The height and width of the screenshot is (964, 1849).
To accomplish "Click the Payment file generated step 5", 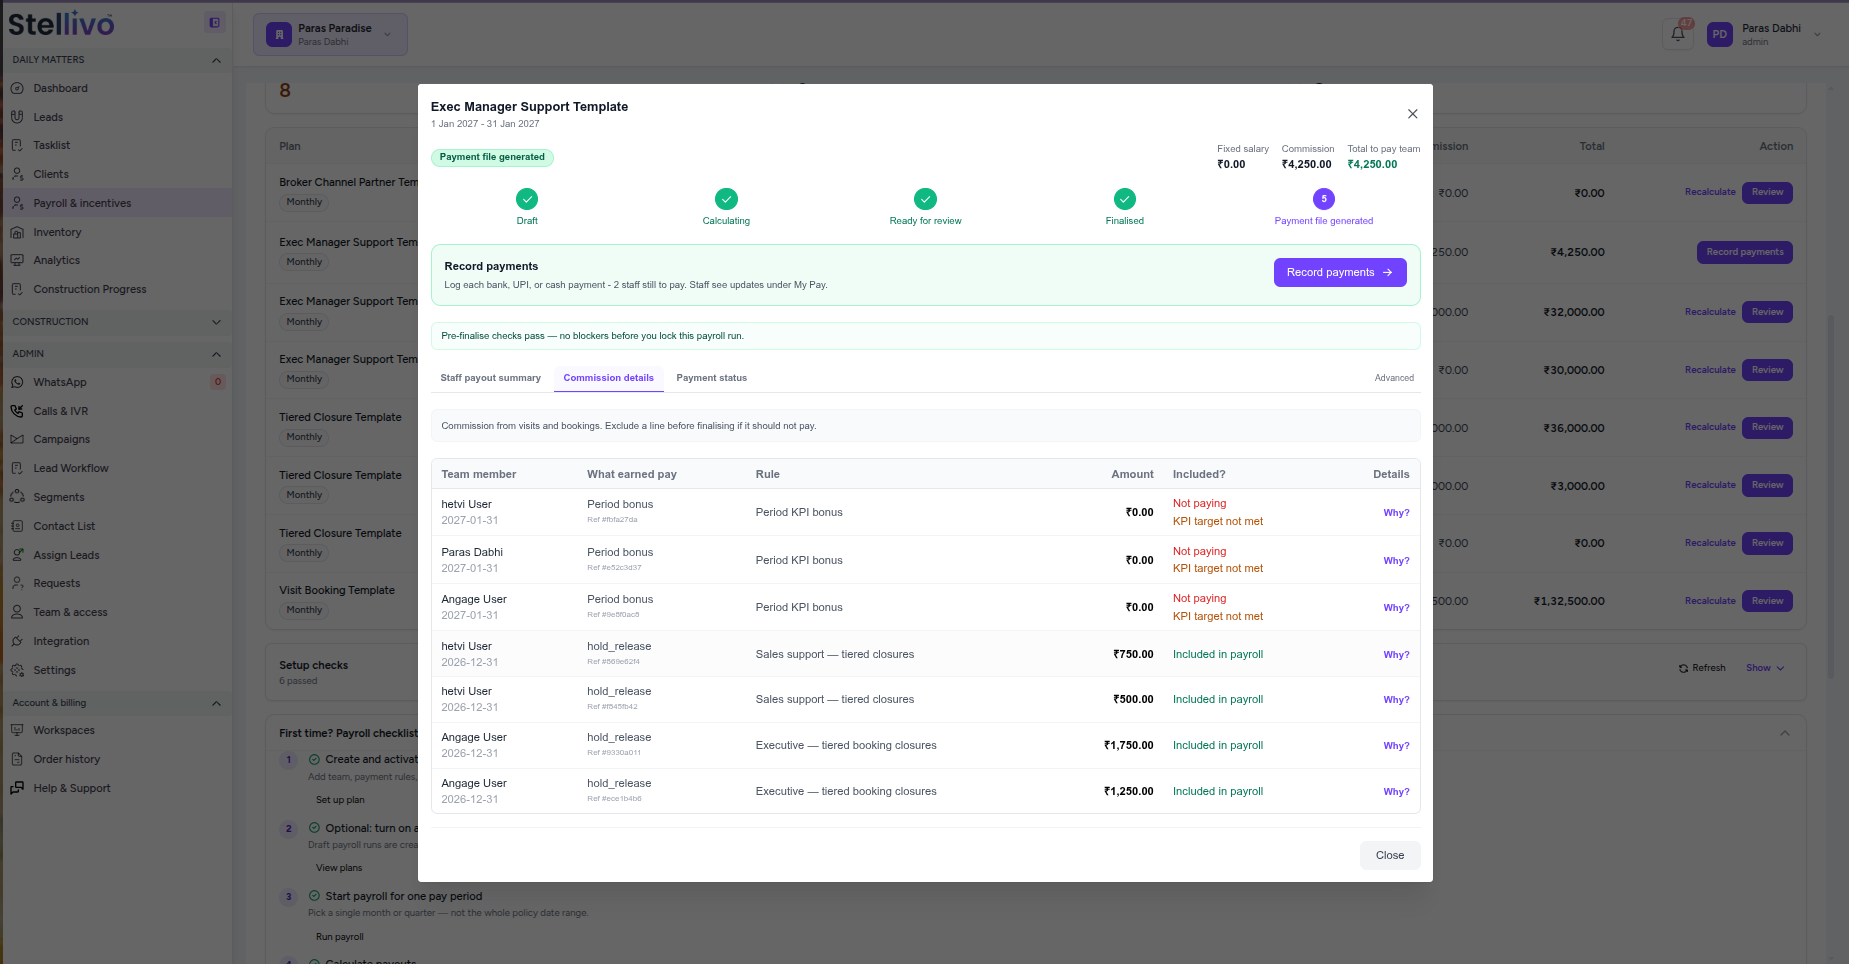I will (1324, 199).
